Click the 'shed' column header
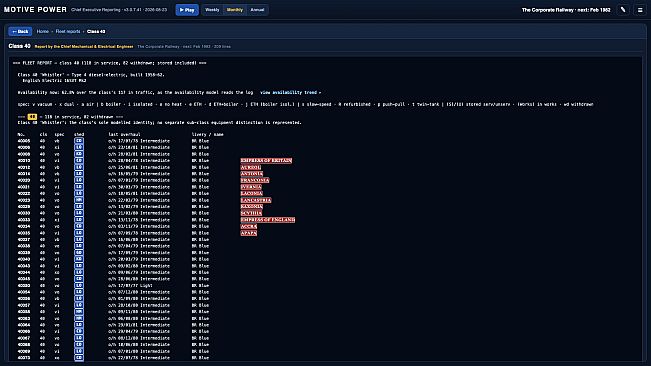Image resolution: width=651 pixels, height=366 pixels. (79, 134)
